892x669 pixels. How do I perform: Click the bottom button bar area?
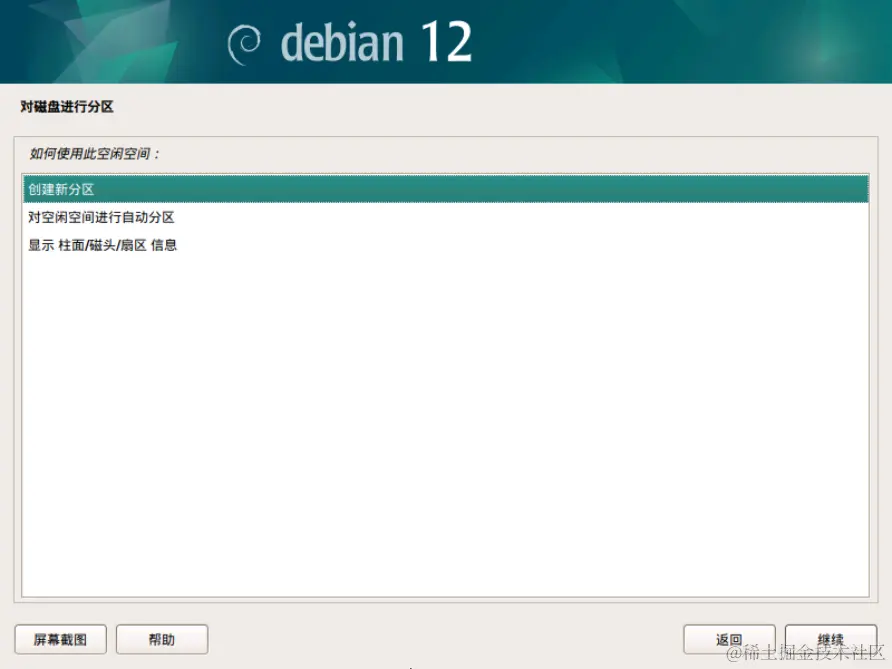pos(445,638)
